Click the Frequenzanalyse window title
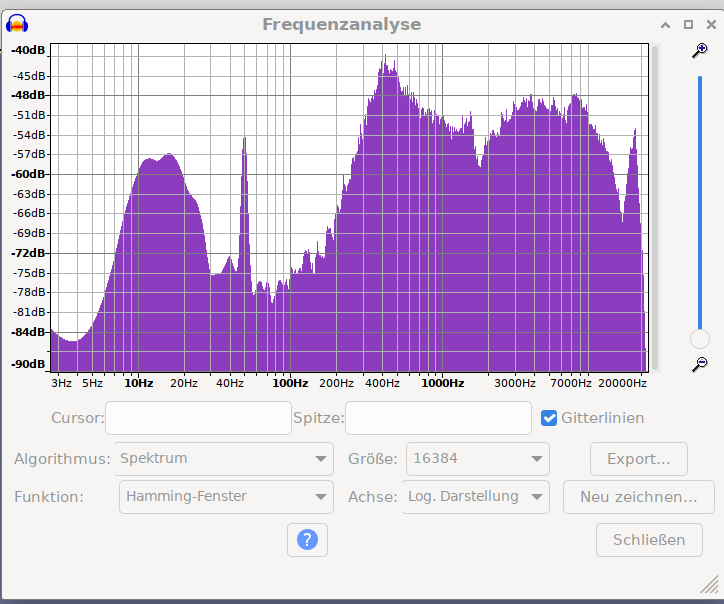This screenshot has height=604, width=724. [342, 24]
